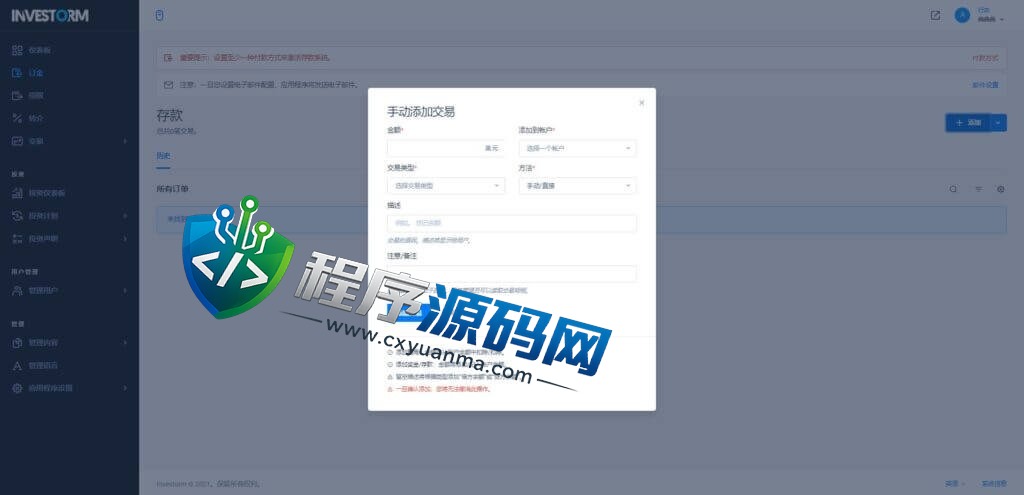This screenshot has width=1024, height=495.
Task: Expand the third investment section item chevron
Action: (x=125, y=238)
